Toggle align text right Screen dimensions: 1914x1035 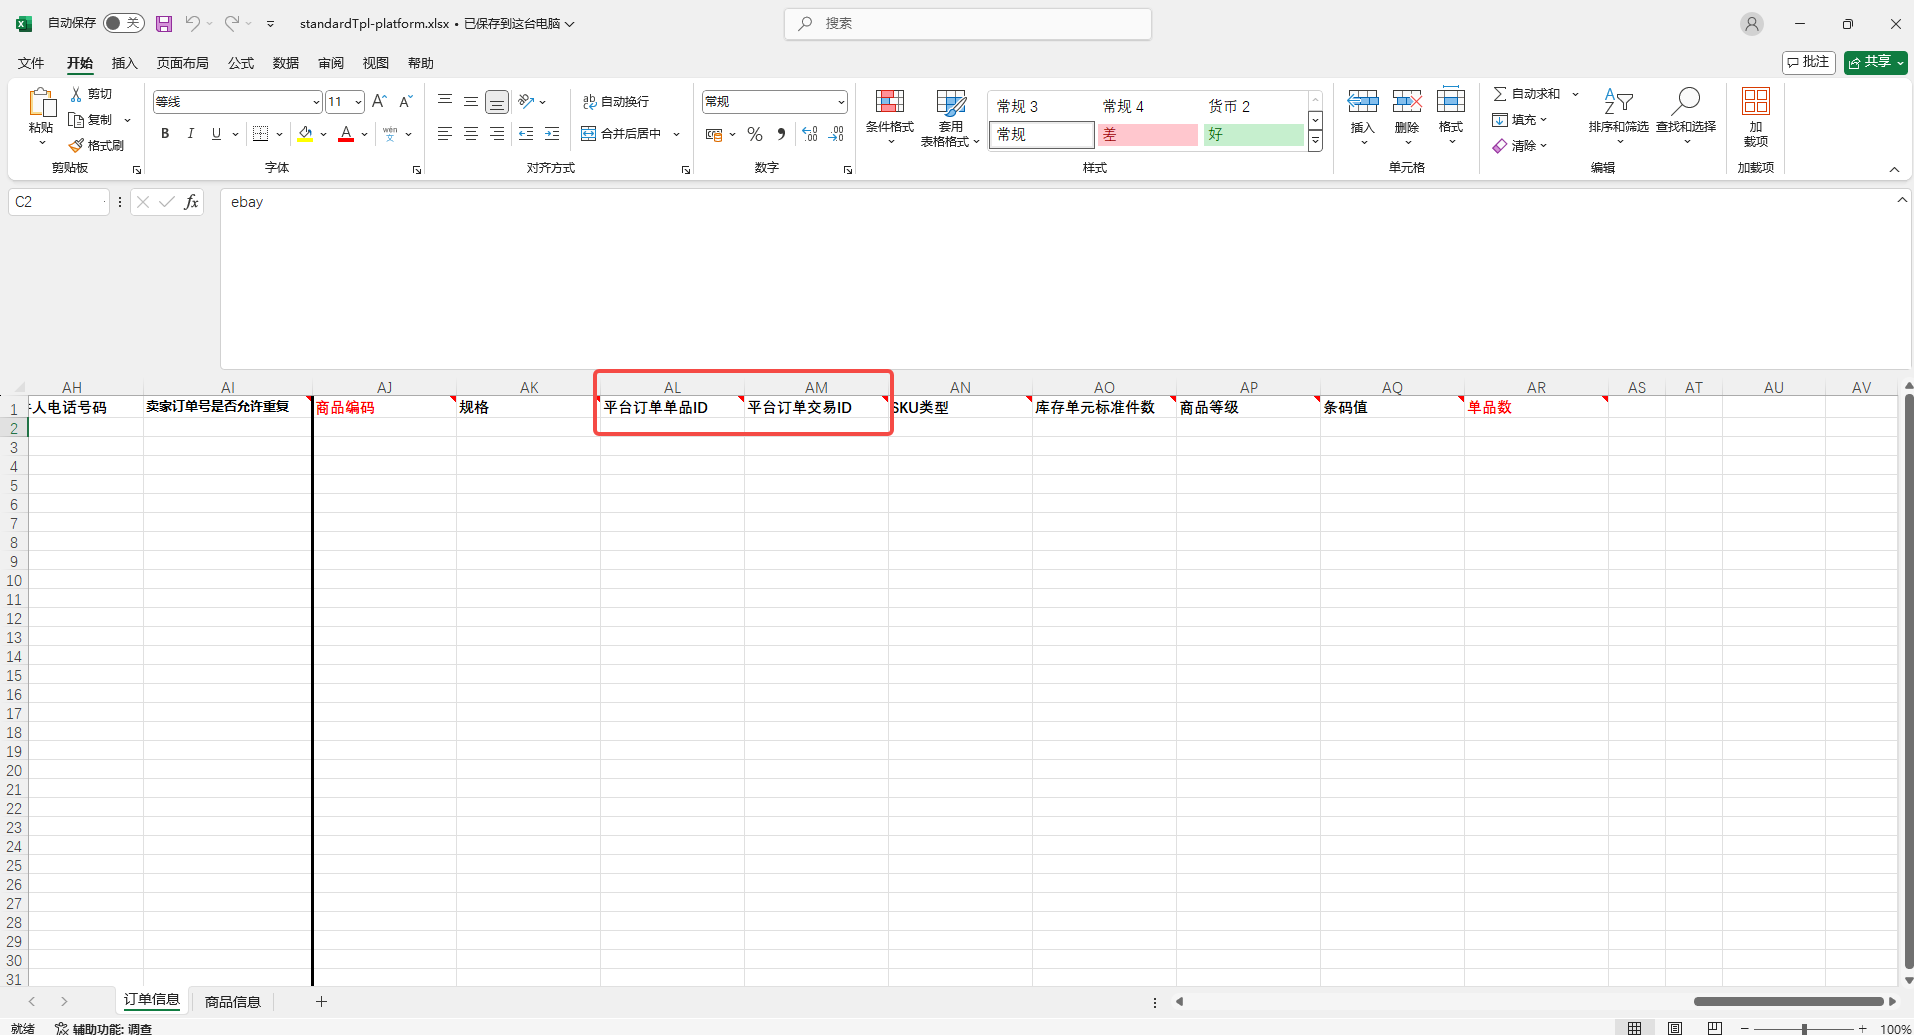(497, 134)
